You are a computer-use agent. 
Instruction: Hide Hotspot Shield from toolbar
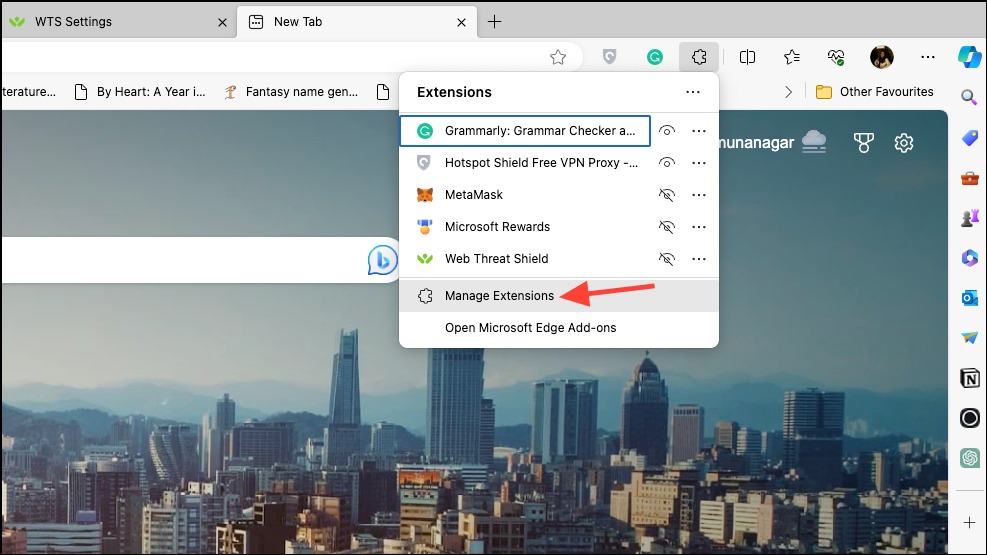667,163
